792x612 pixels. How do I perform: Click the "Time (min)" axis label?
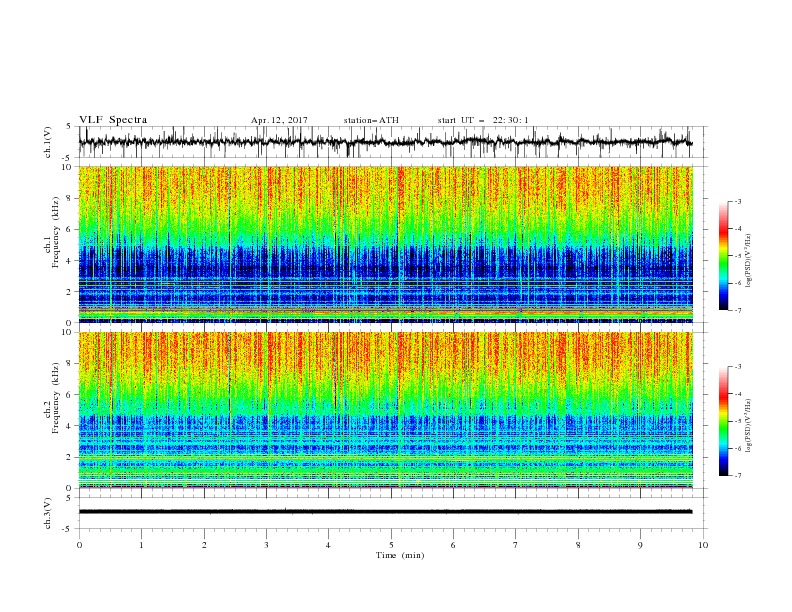tap(400, 555)
